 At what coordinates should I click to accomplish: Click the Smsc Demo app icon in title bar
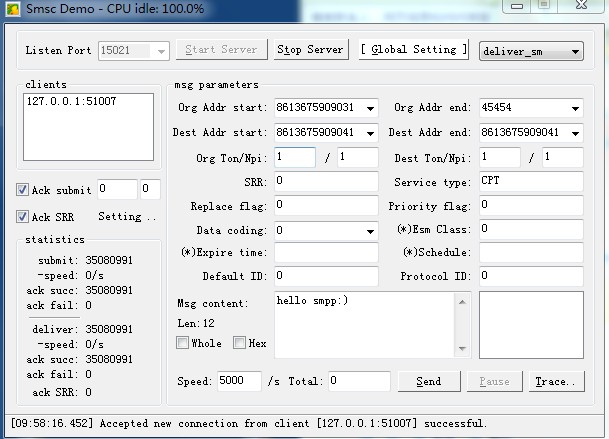(x=13, y=9)
